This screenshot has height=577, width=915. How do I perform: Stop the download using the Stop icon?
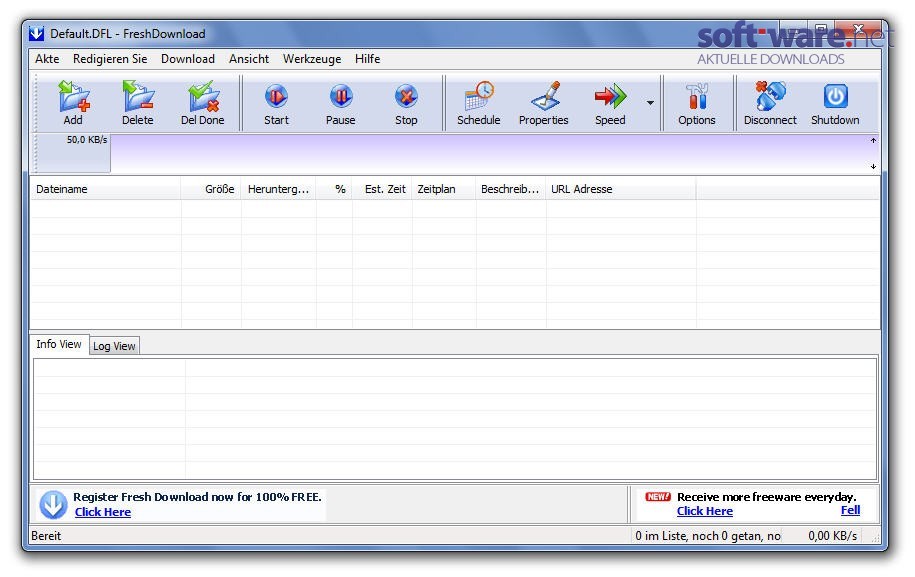pos(406,104)
